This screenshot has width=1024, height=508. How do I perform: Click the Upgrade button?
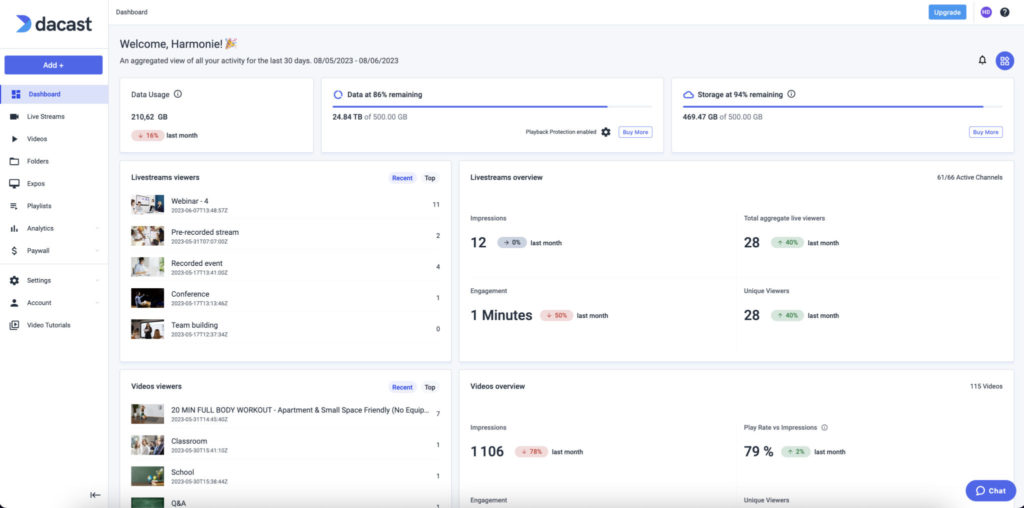946,12
